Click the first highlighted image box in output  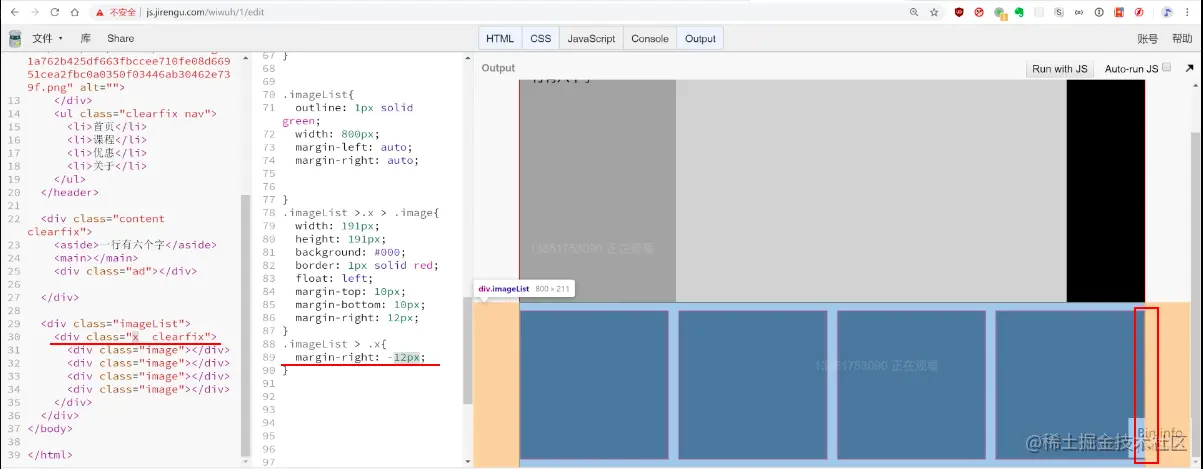594,384
